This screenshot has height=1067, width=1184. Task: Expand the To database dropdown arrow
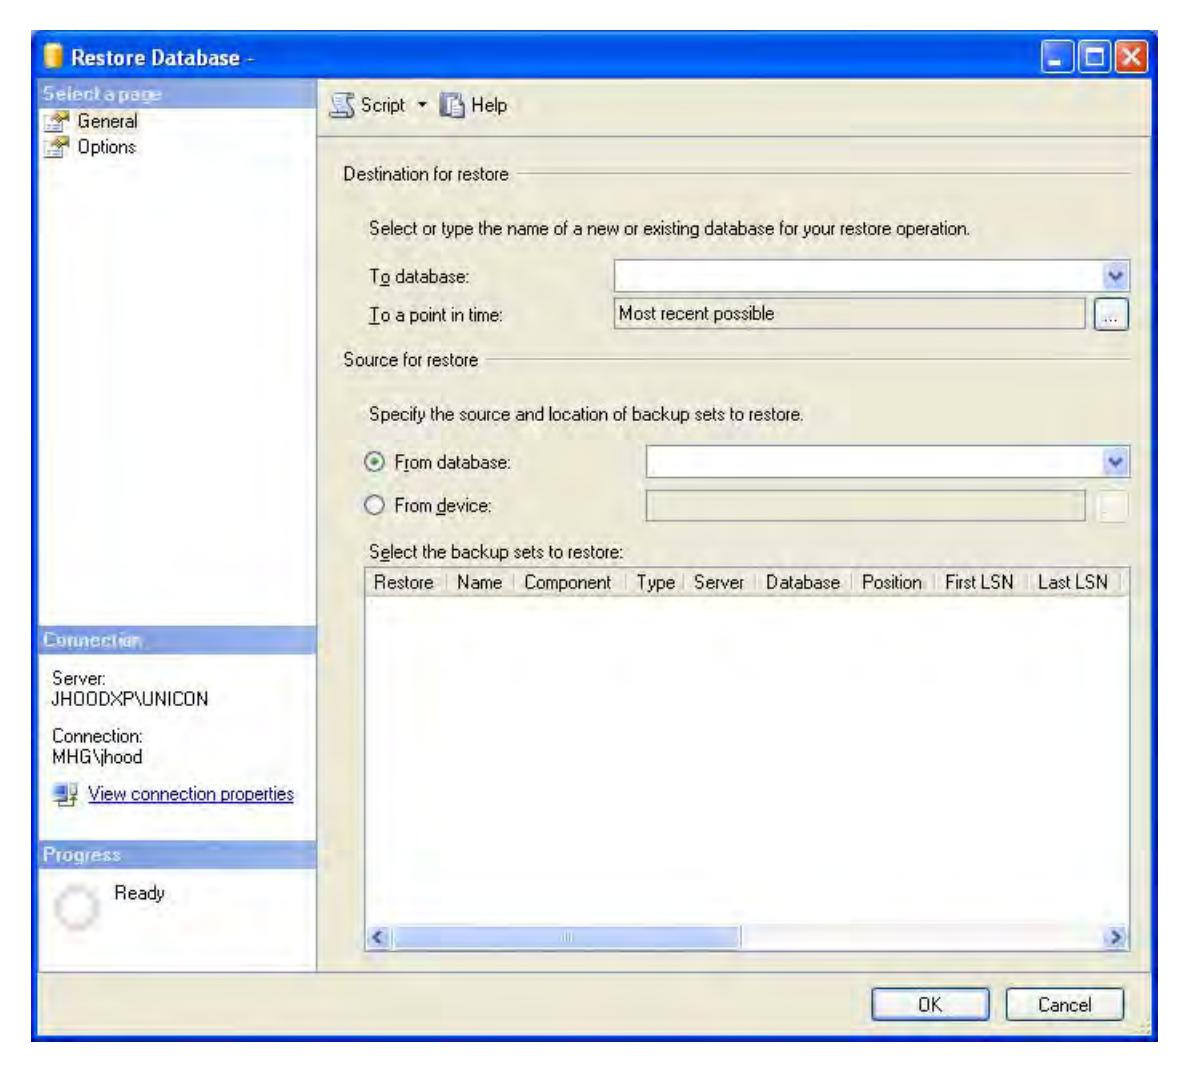point(1115,276)
